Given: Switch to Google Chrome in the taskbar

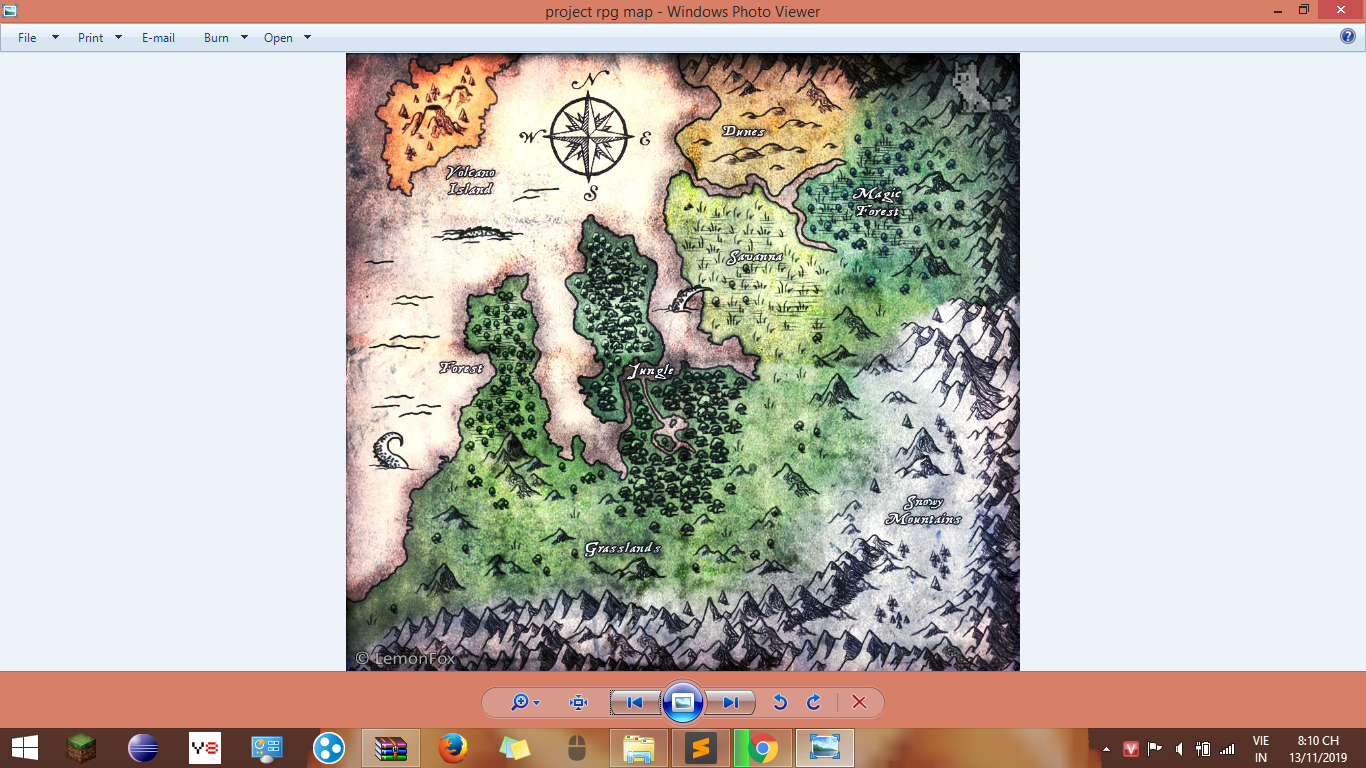Looking at the screenshot, I should tap(763, 748).
